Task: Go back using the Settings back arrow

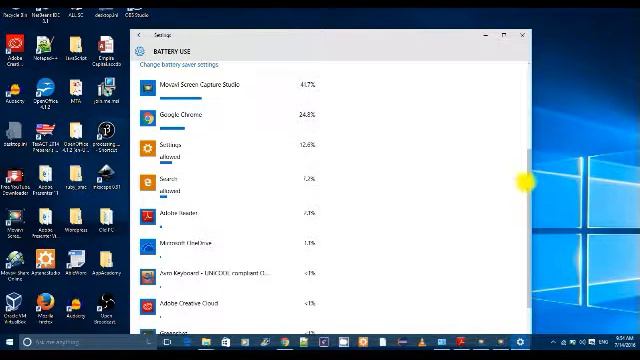Action: point(139,35)
